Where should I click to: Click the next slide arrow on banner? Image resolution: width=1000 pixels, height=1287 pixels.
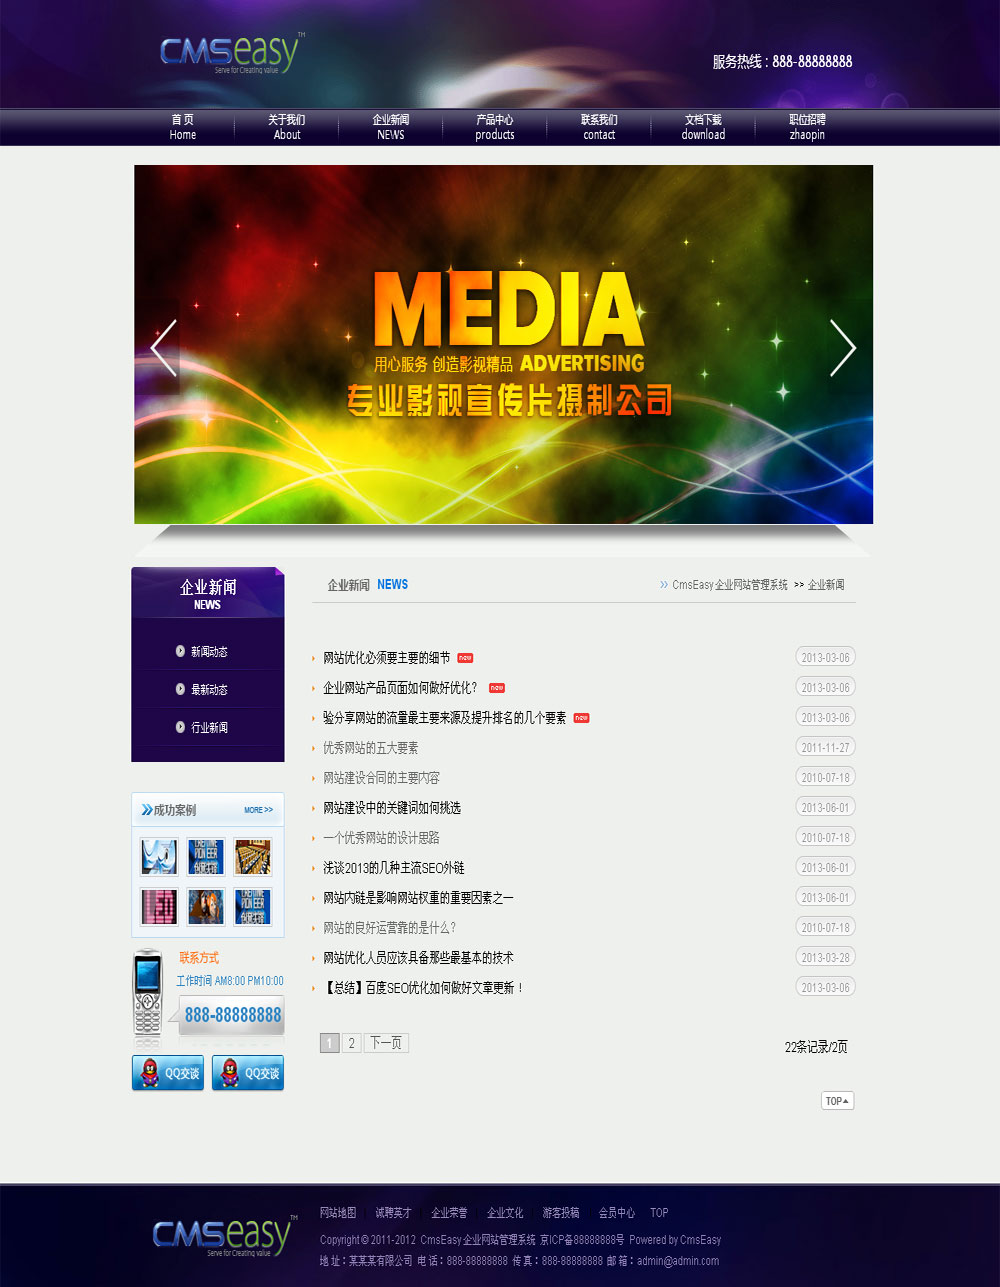[x=842, y=348]
